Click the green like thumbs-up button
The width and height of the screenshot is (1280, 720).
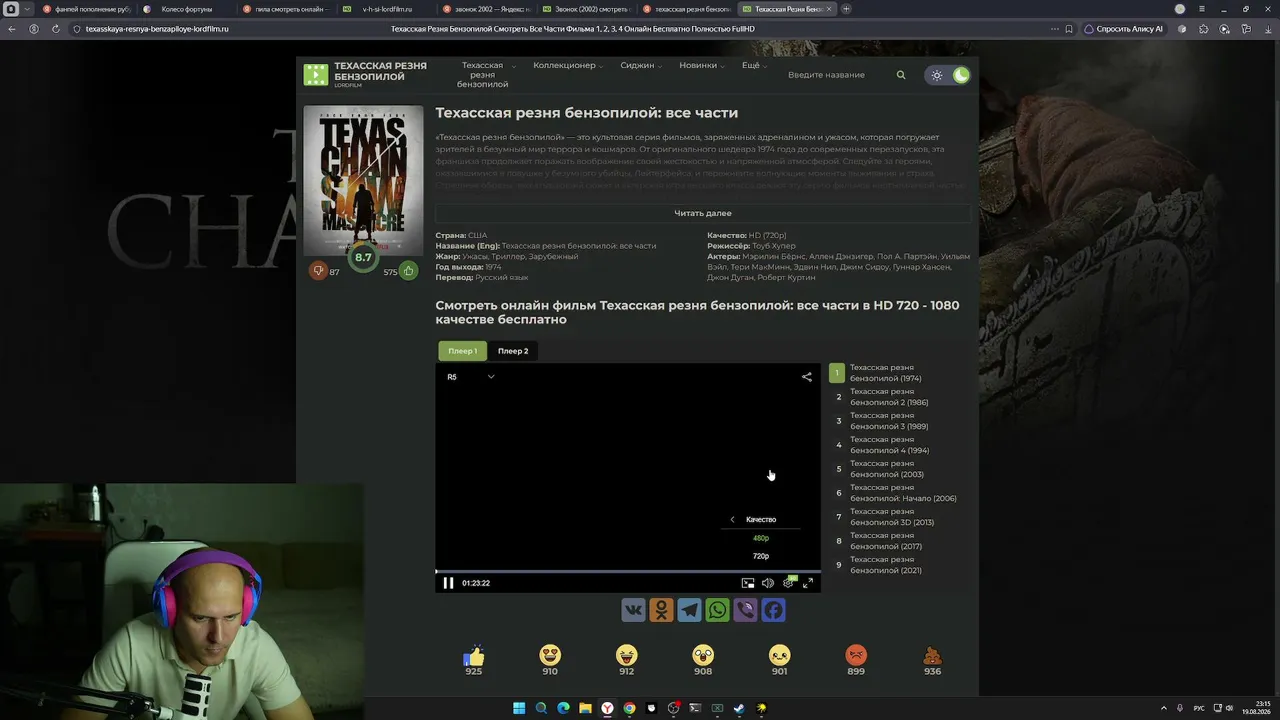[408, 271]
